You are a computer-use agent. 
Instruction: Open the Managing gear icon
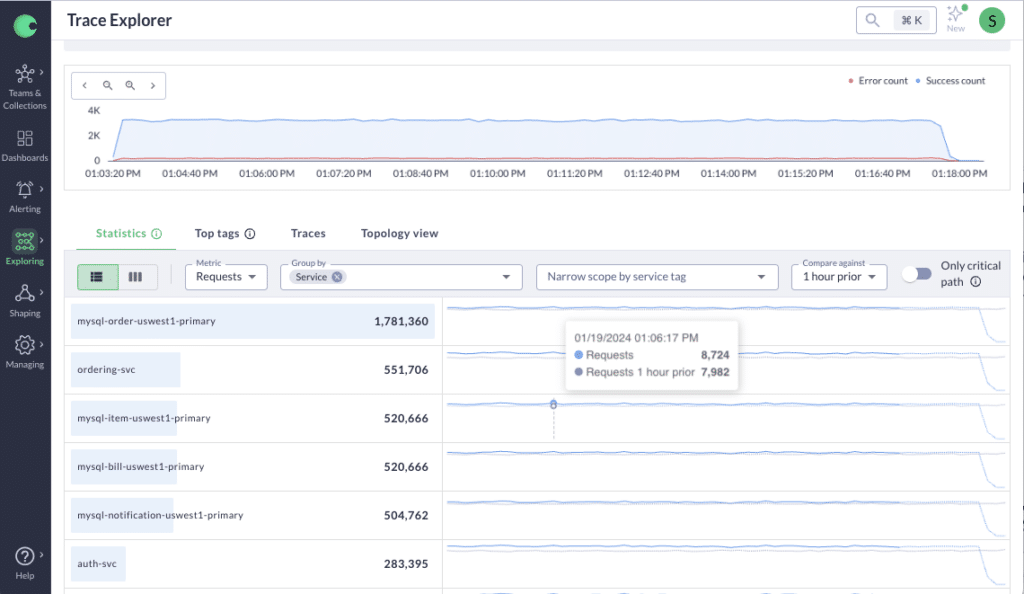pos(25,346)
